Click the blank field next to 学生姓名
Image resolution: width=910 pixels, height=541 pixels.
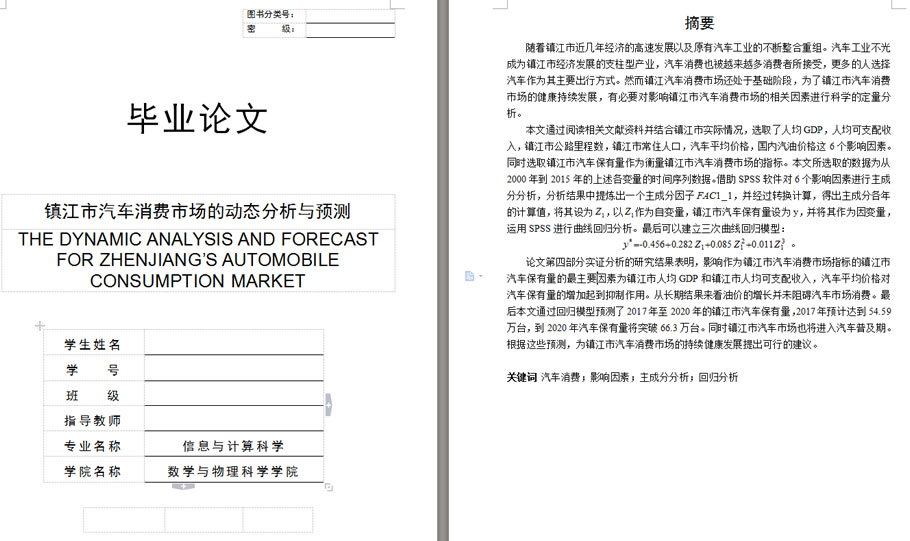(x=234, y=344)
